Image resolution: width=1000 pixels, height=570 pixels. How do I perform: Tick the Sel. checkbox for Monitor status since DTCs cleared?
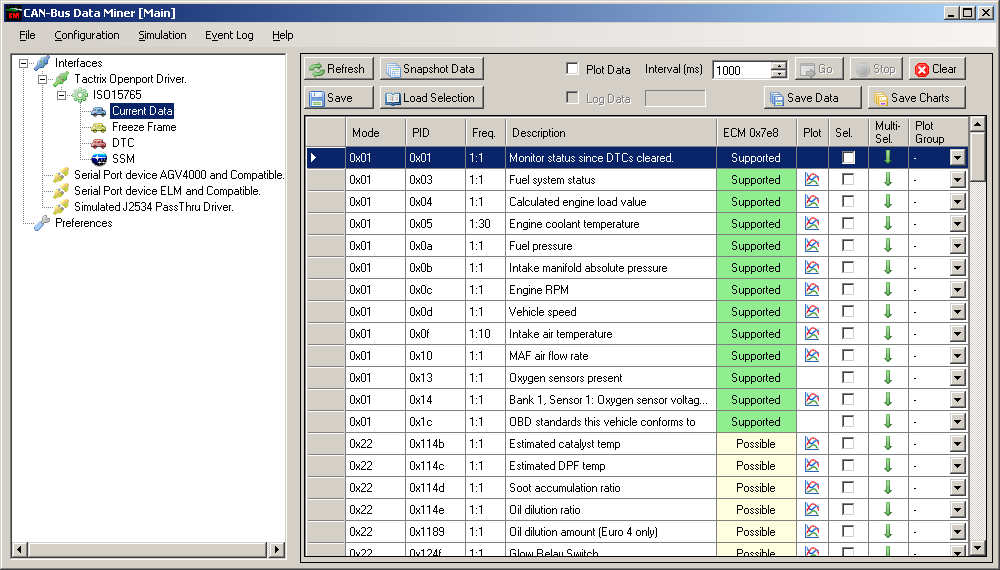point(848,157)
